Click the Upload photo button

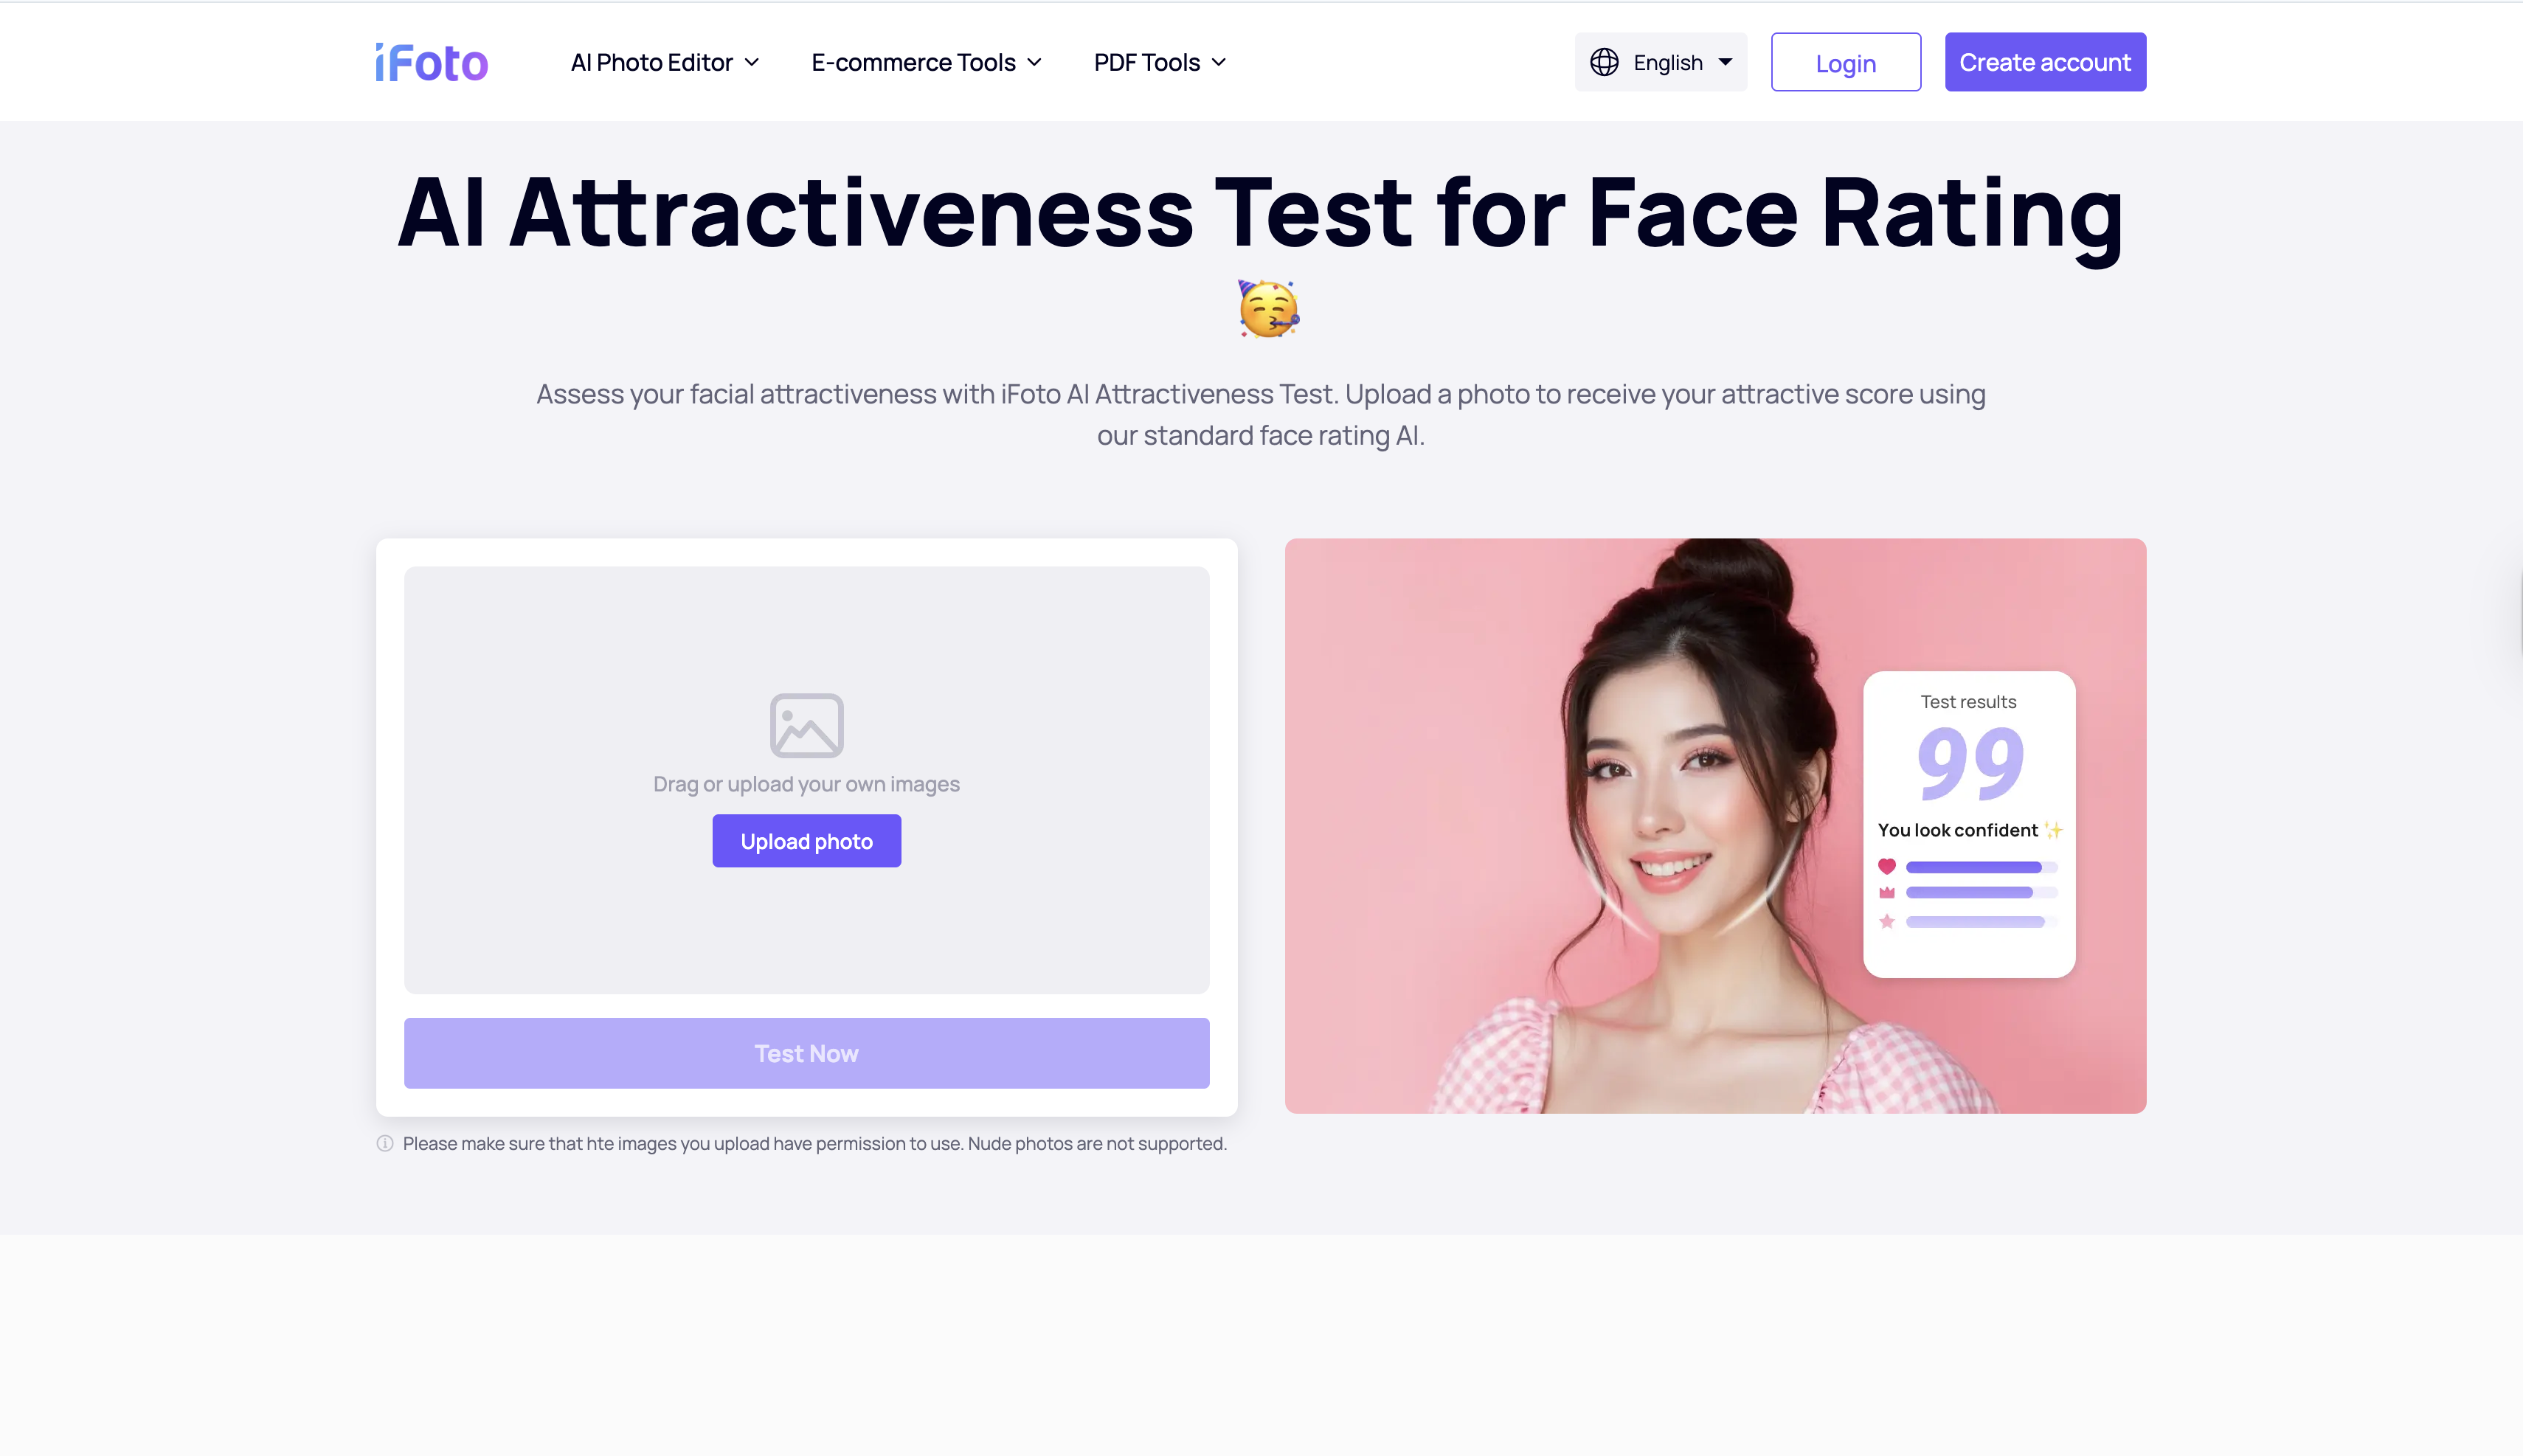[806, 840]
